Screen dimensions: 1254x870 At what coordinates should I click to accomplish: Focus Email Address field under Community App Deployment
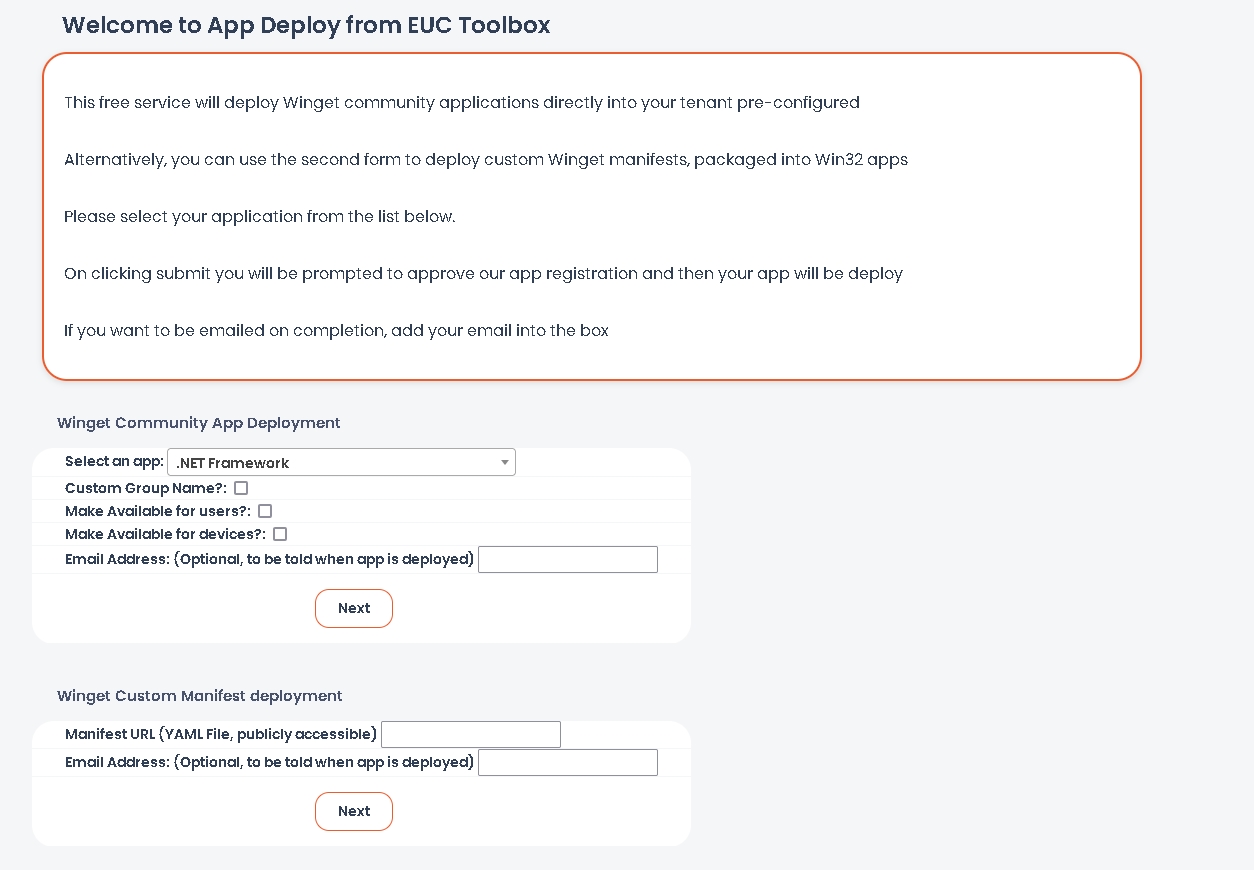click(567, 559)
